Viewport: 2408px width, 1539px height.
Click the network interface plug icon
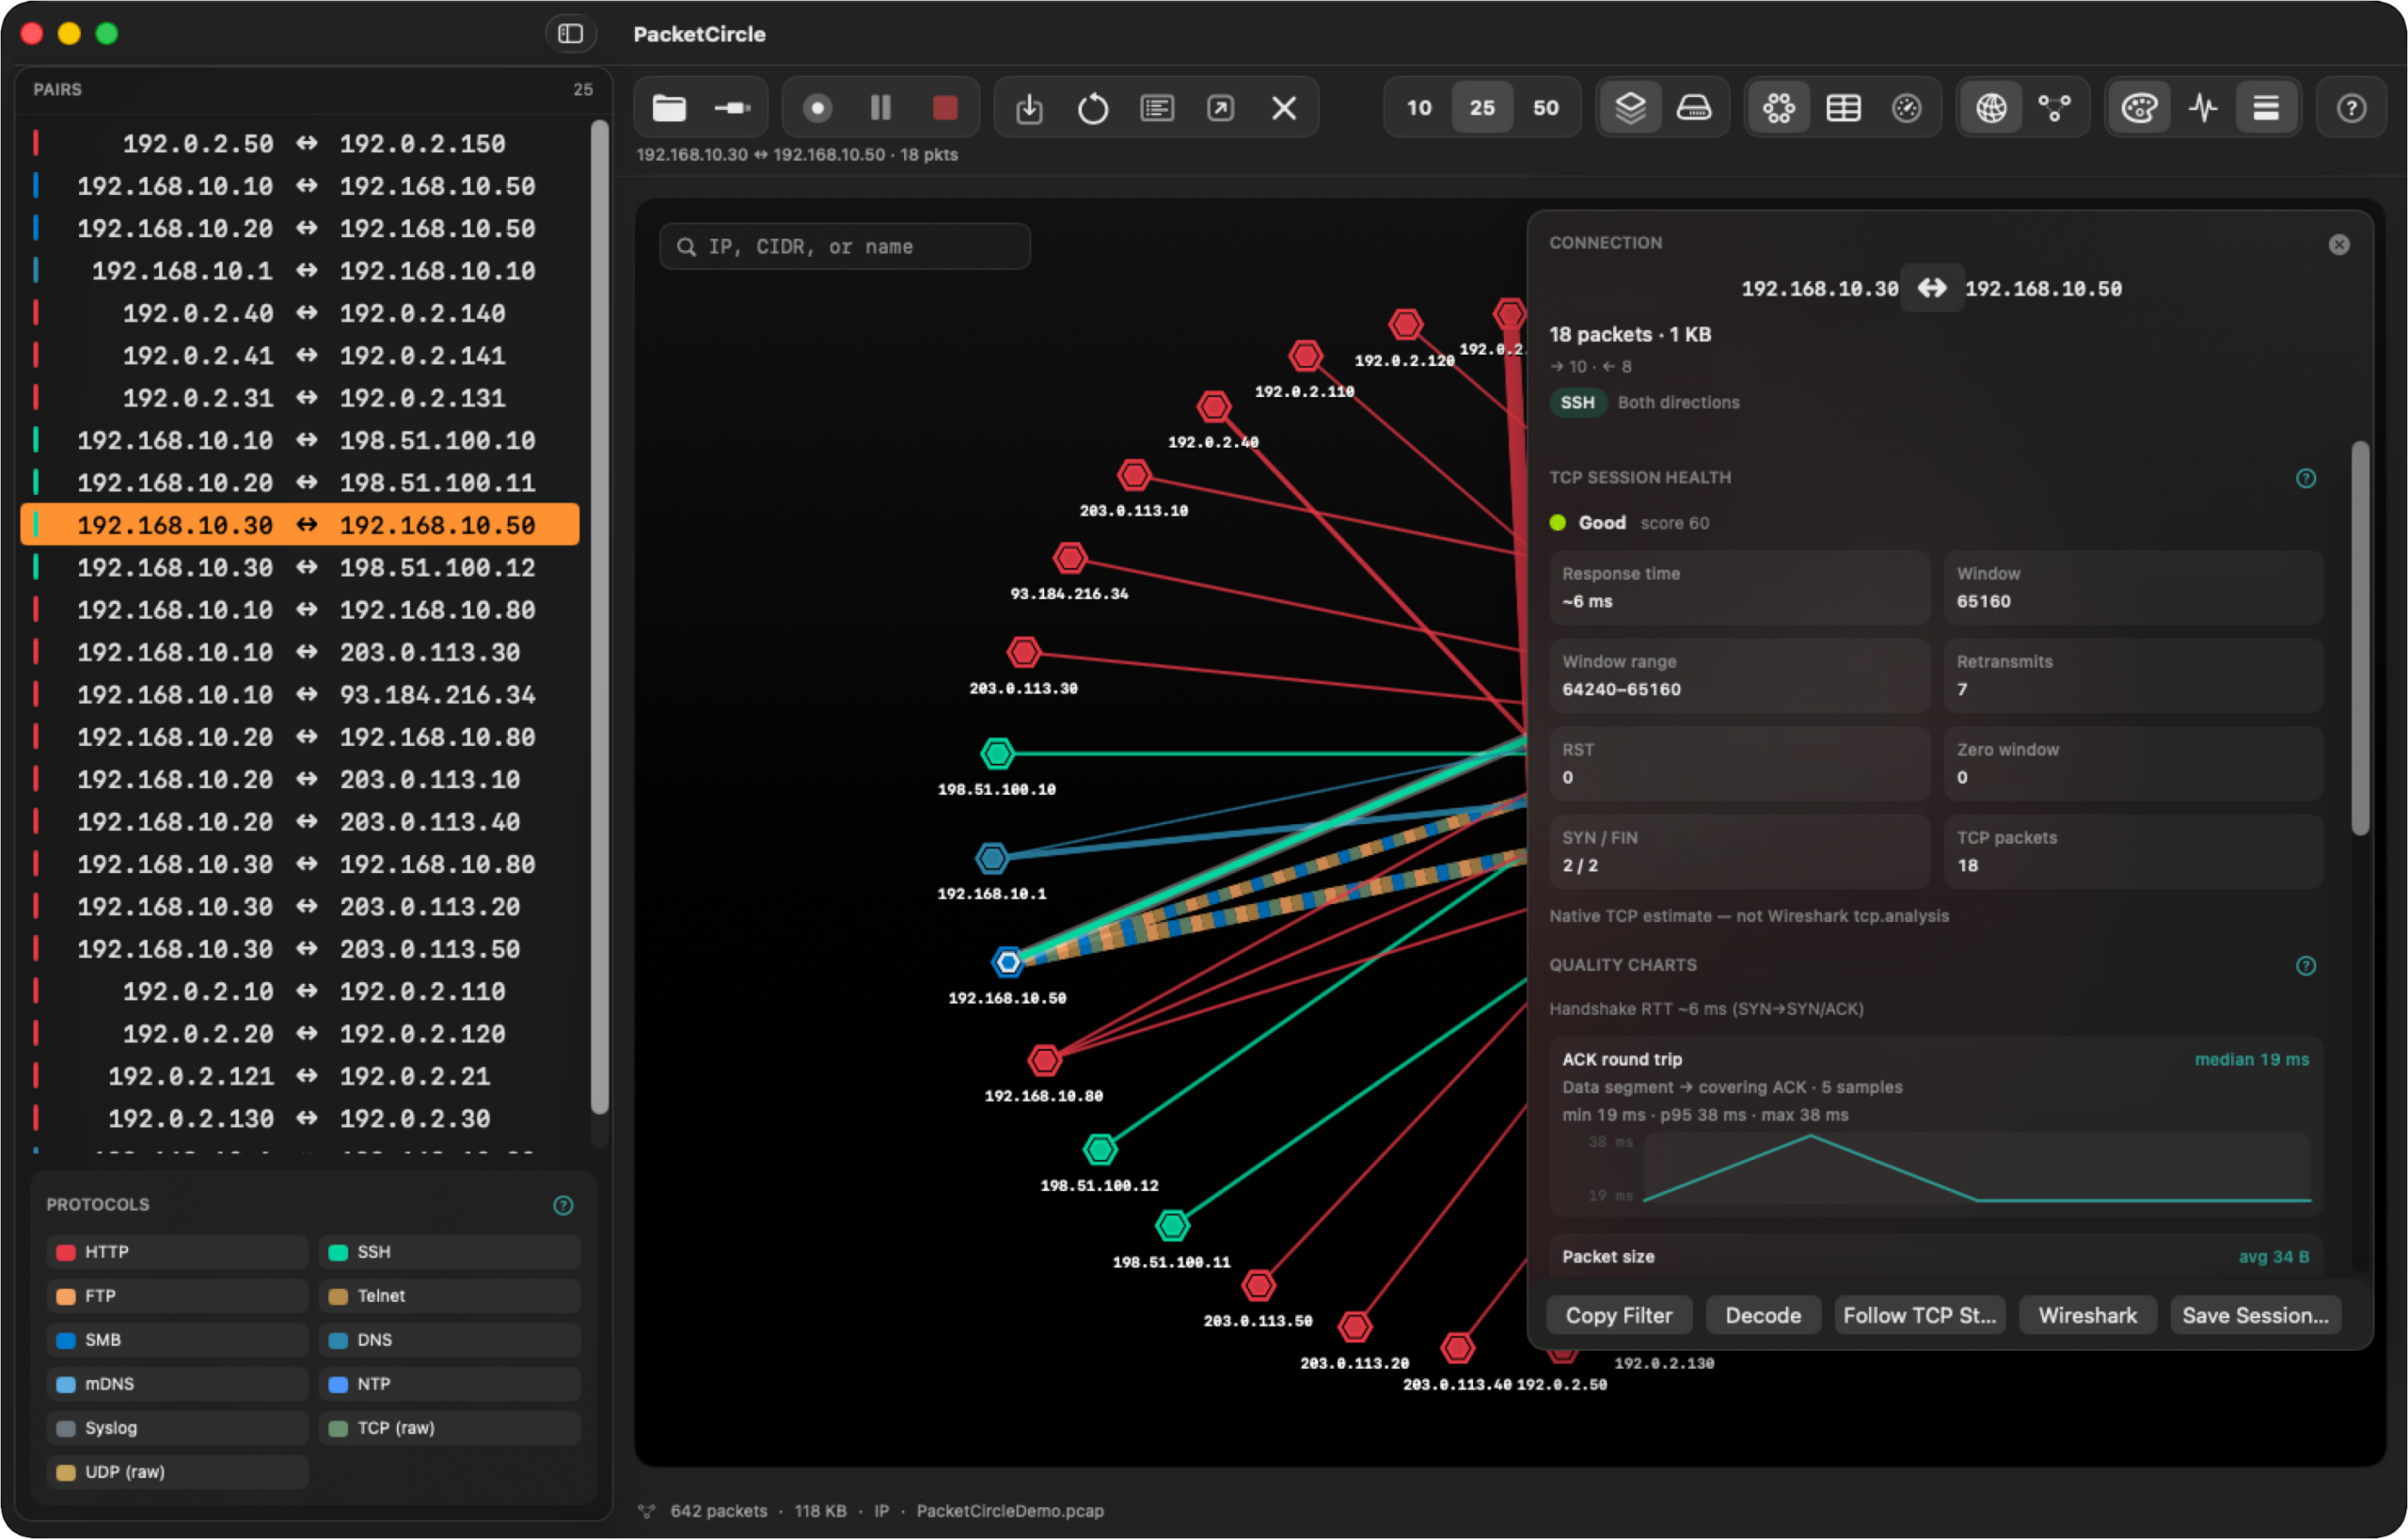coord(733,108)
